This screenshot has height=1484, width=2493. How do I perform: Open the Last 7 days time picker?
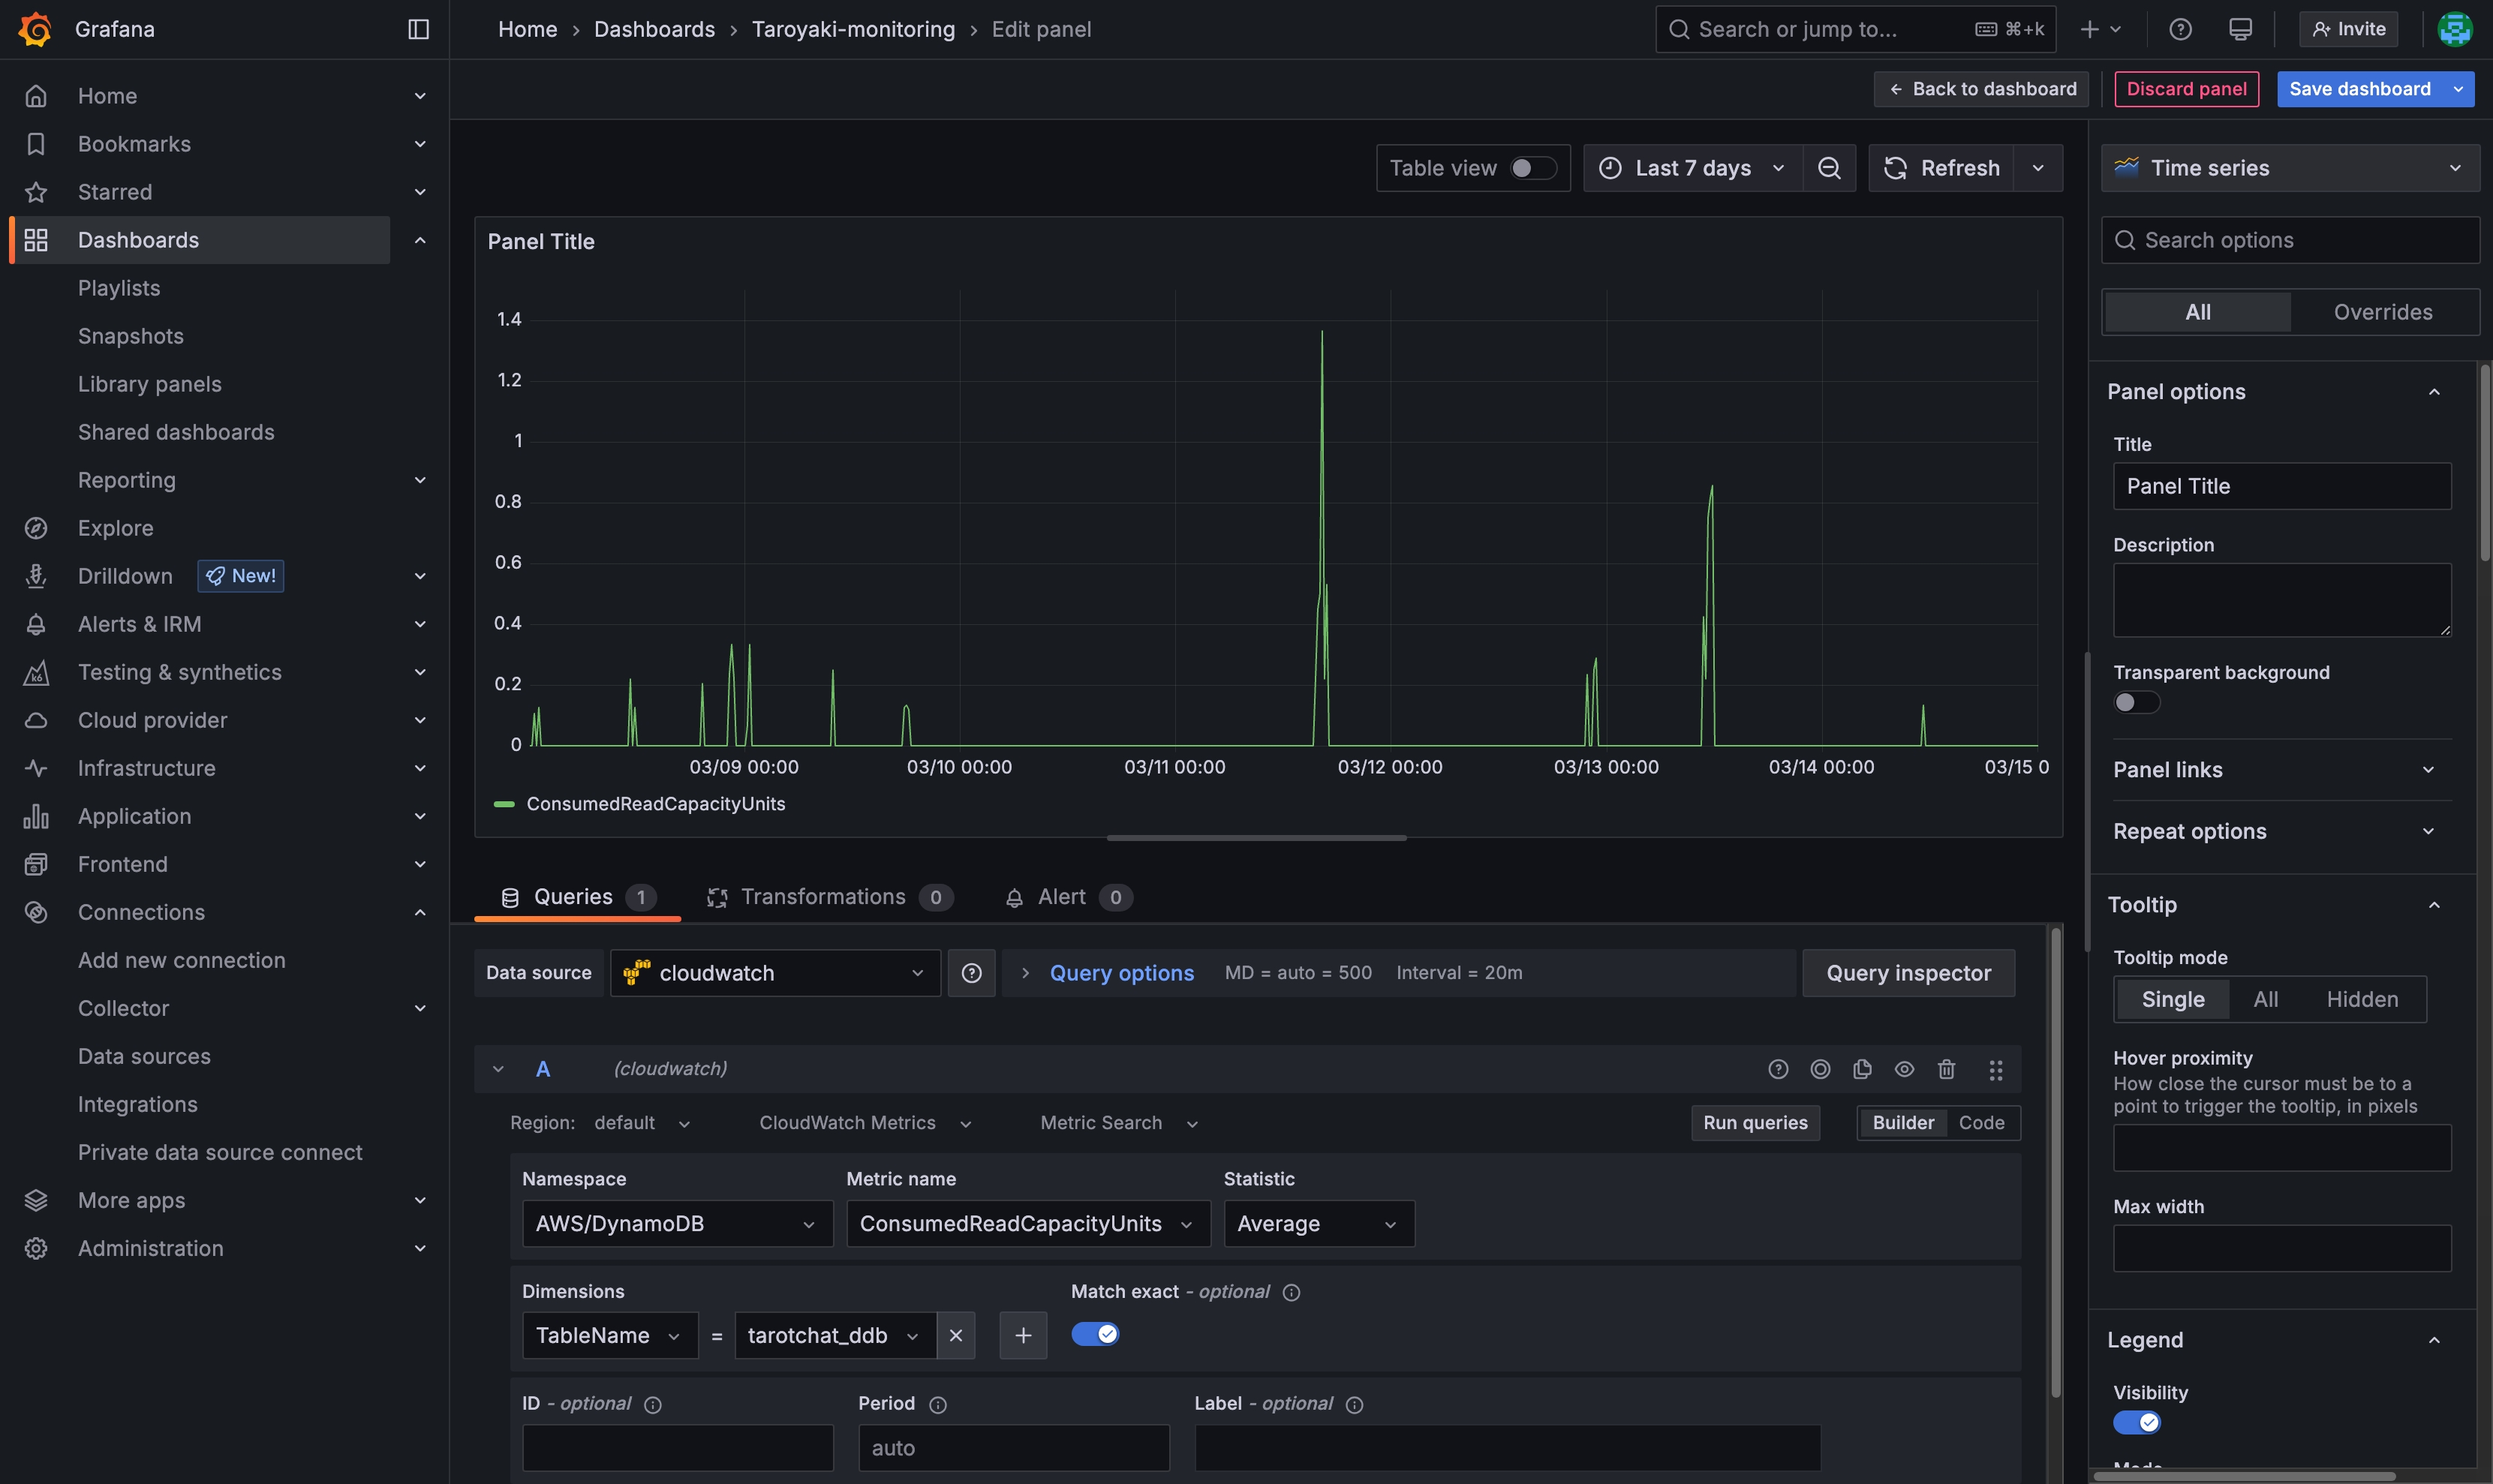1692,168
